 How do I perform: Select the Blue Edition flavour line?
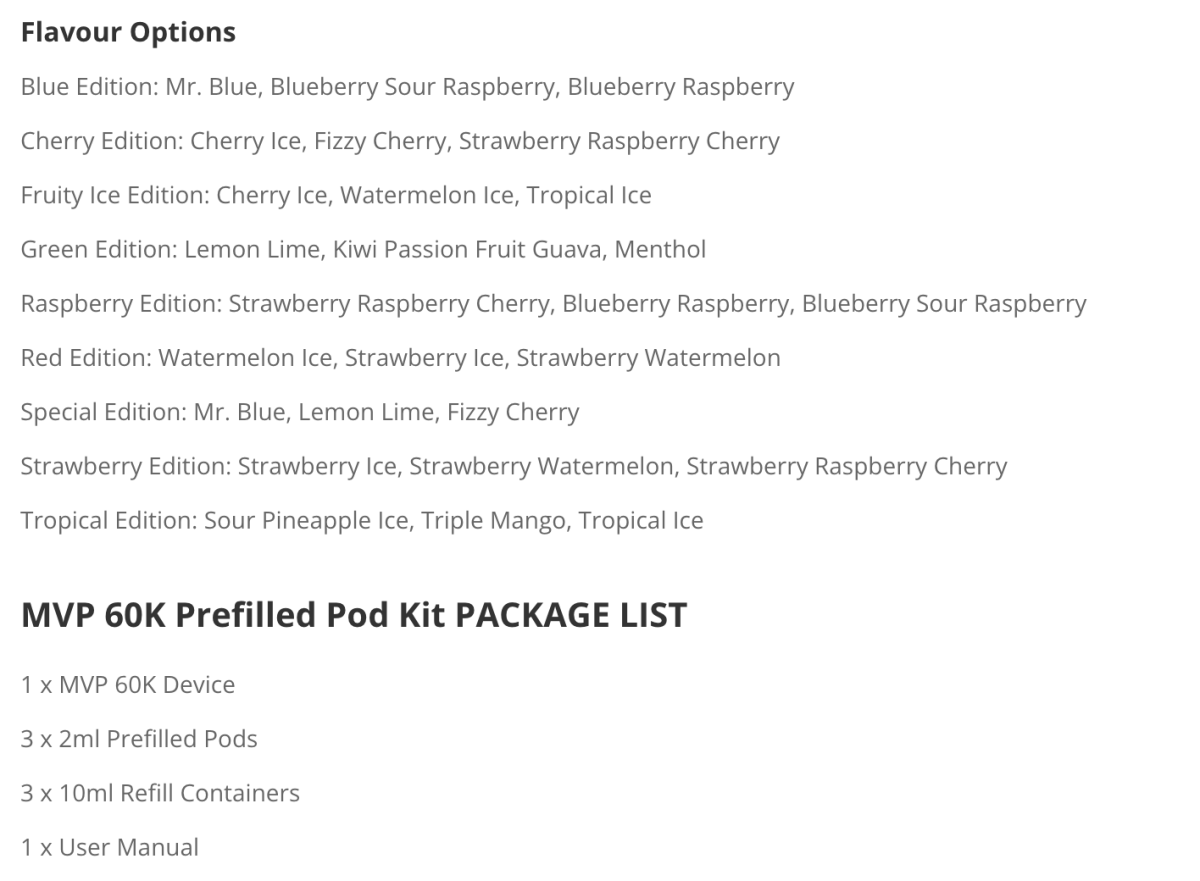click(x=407, y=88)
